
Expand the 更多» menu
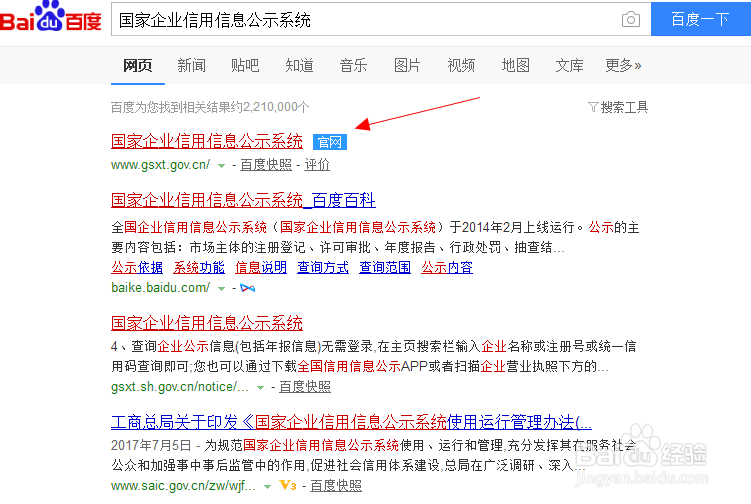click(623, 65)
